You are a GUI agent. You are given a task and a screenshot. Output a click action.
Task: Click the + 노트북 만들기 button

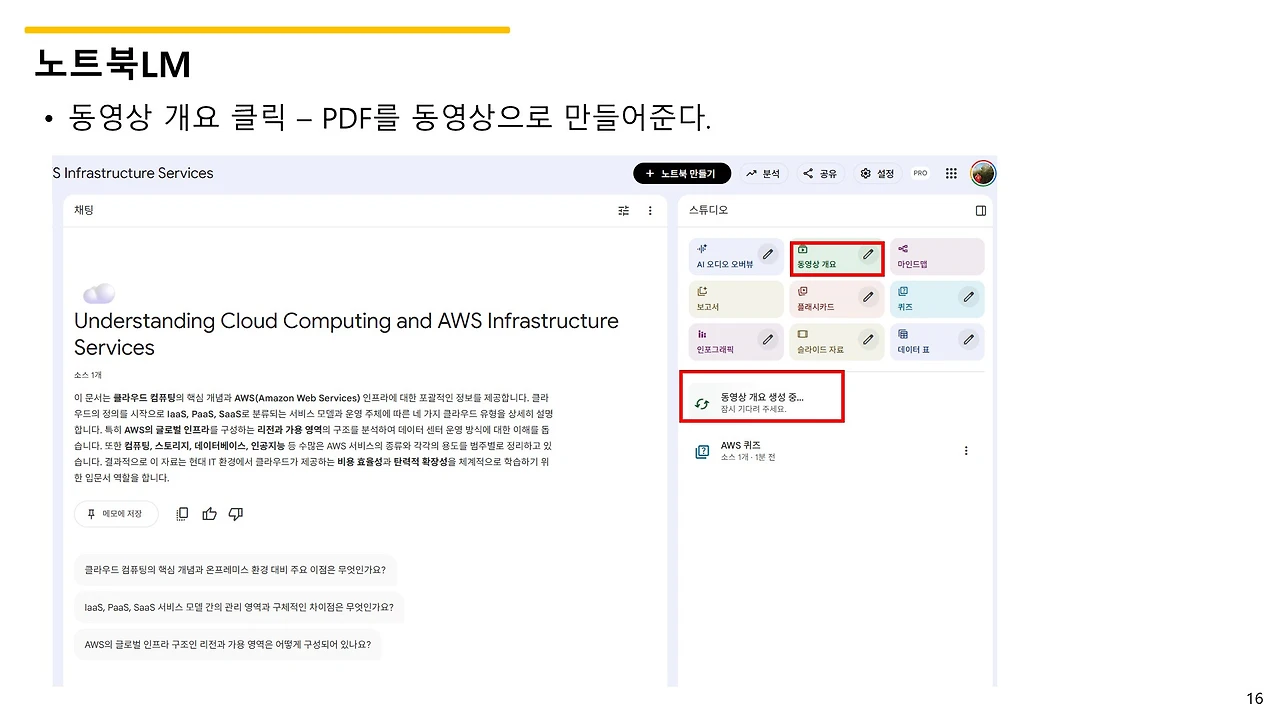click(x=682, y=173)
